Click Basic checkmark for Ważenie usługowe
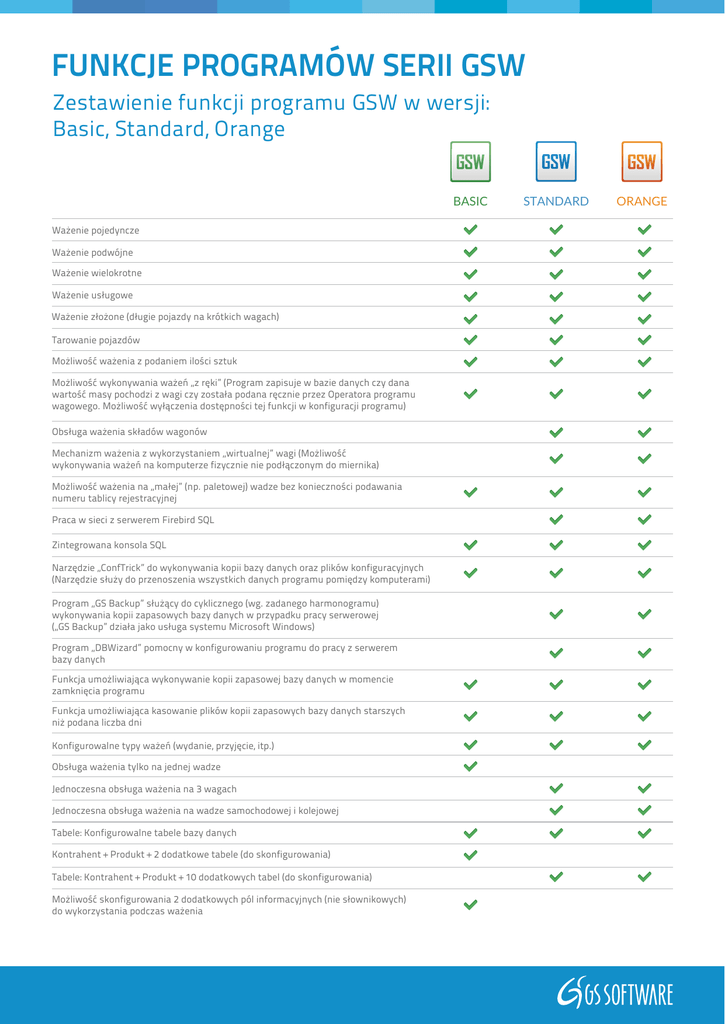 tap(471, 296)
